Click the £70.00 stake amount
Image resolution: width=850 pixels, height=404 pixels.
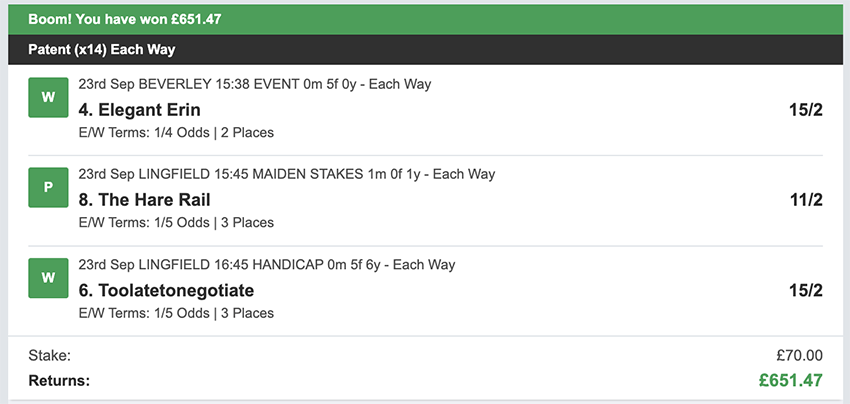(x=798, y=355)
